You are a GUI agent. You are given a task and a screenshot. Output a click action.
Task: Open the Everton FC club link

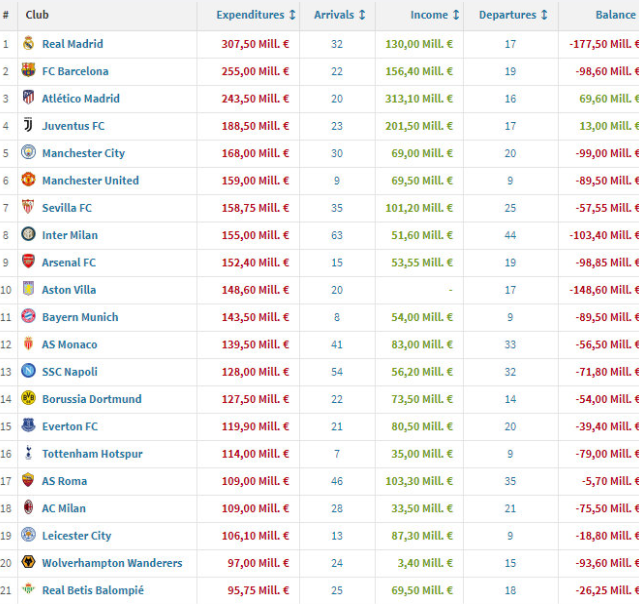pos(70,426)
